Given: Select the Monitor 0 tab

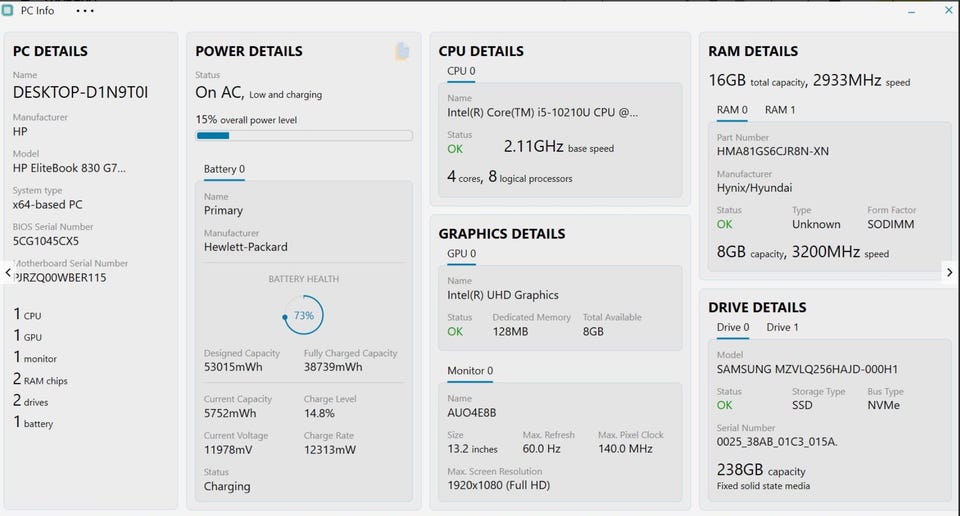Looking at the screenshot, I should tap(469, 371).
